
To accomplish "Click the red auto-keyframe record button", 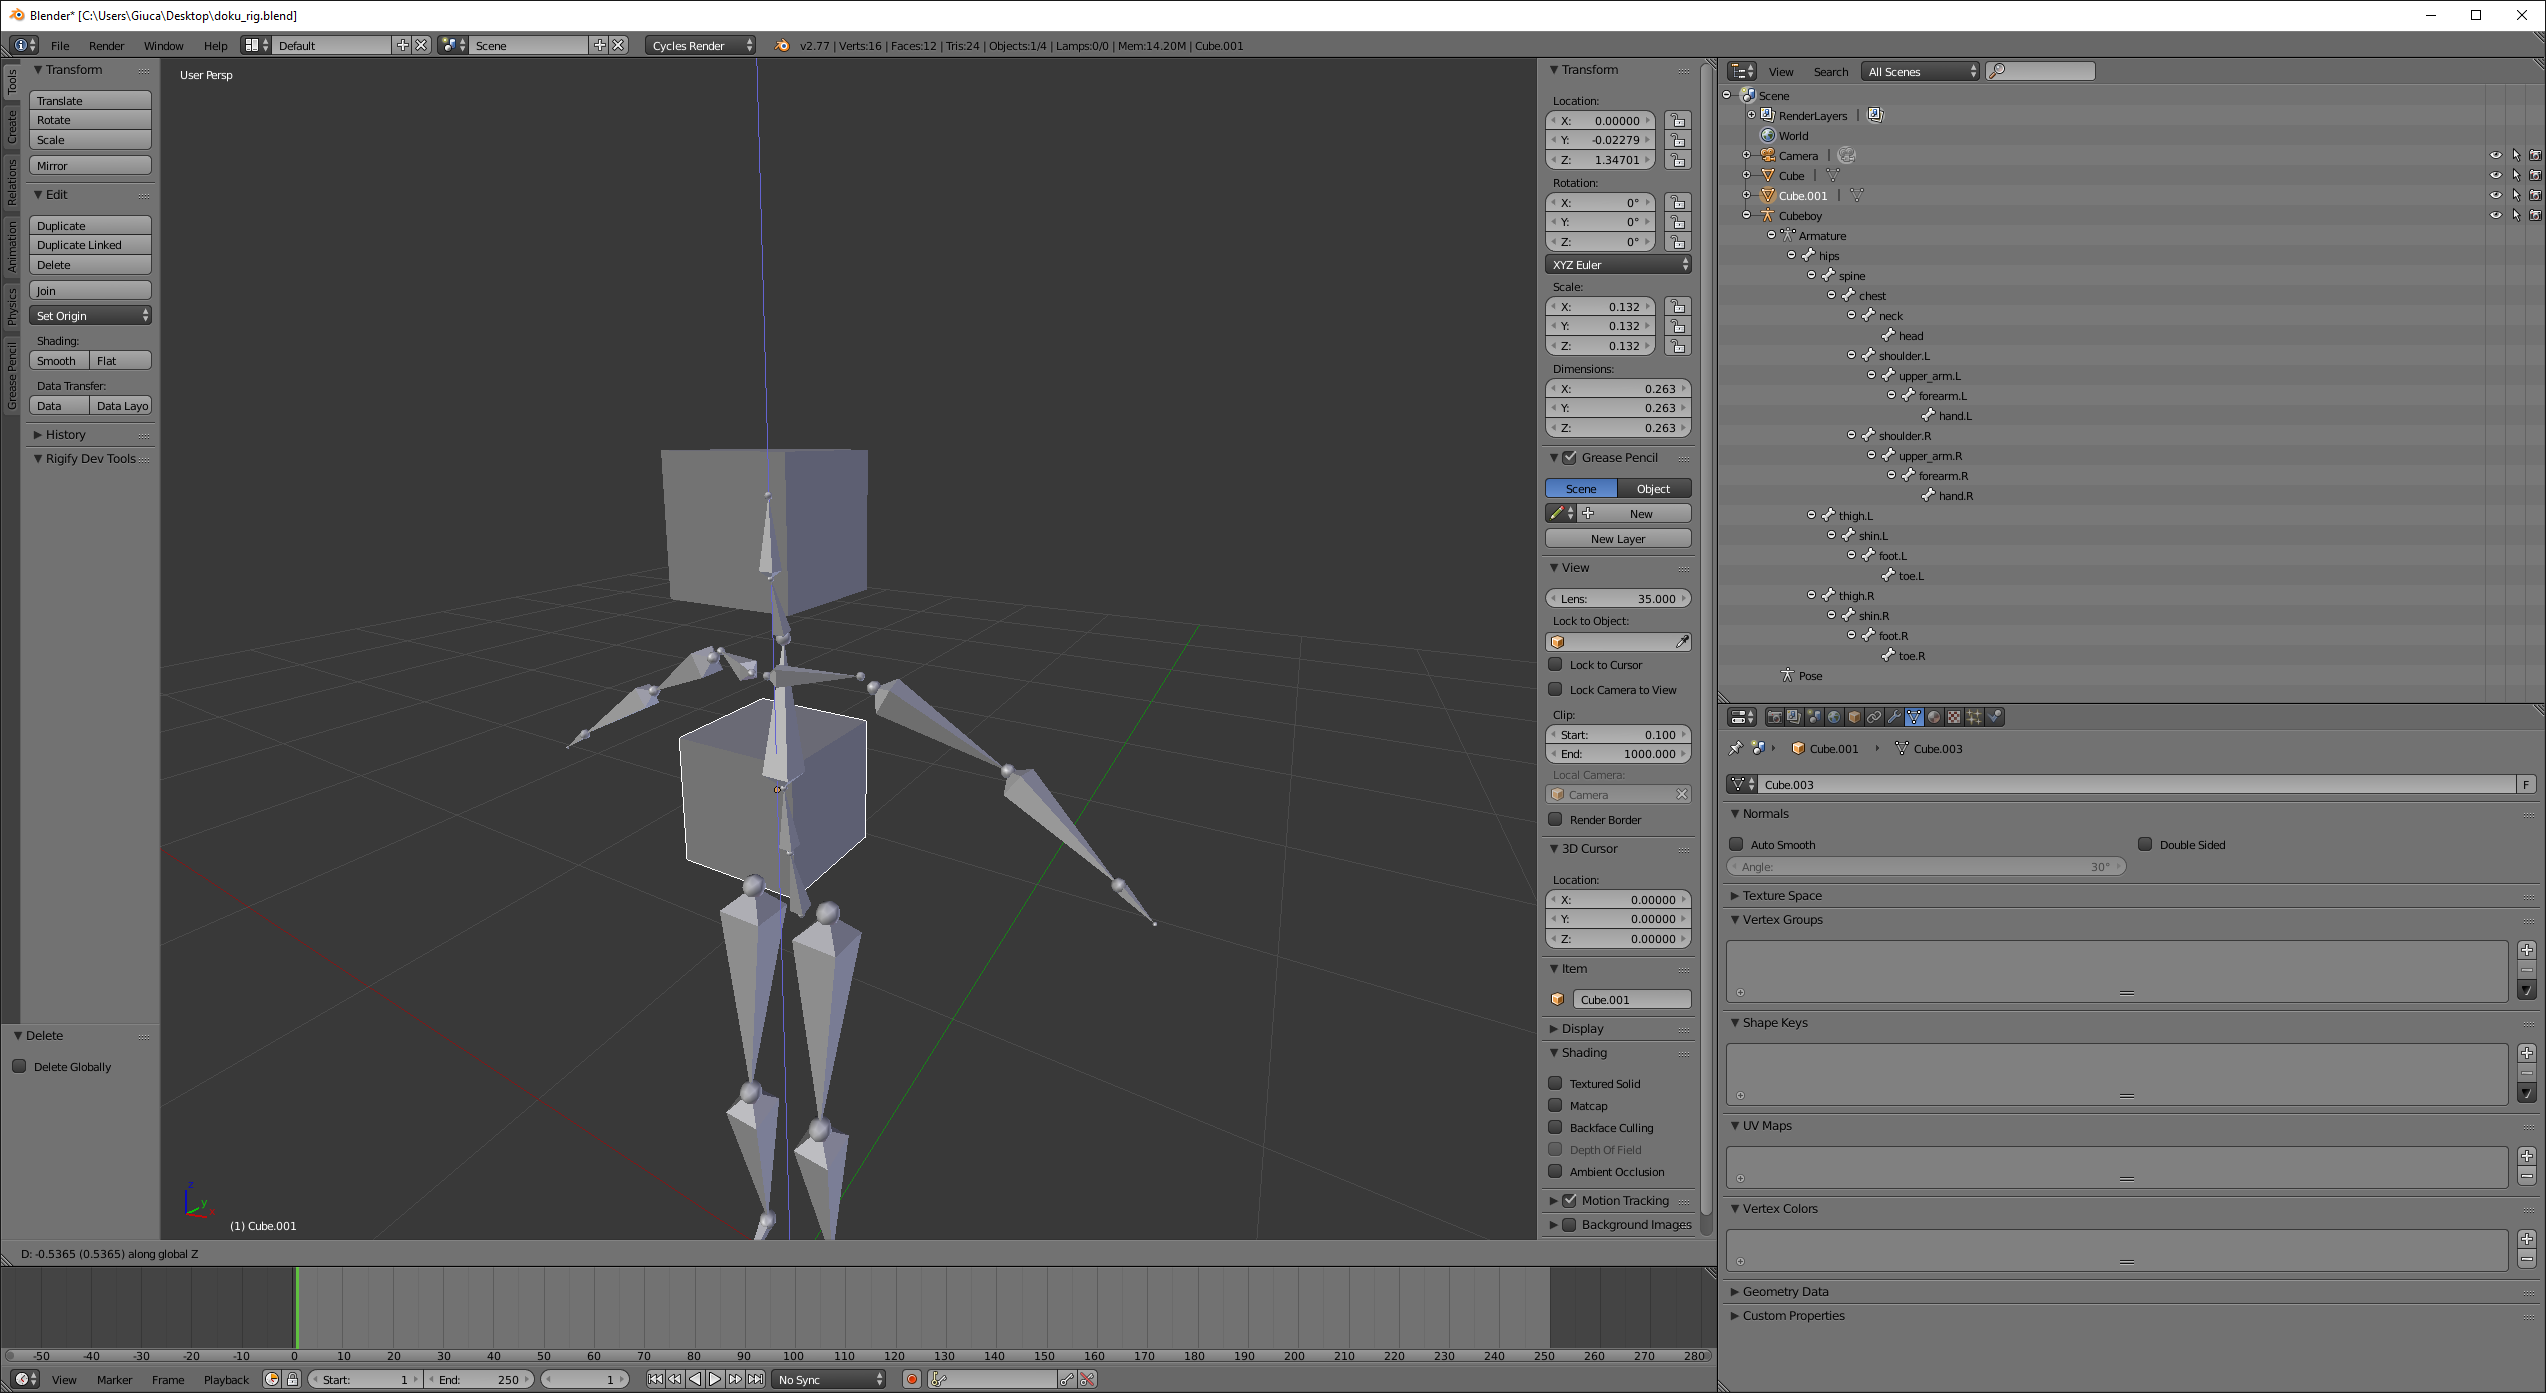I will (x=911, y=1379).
